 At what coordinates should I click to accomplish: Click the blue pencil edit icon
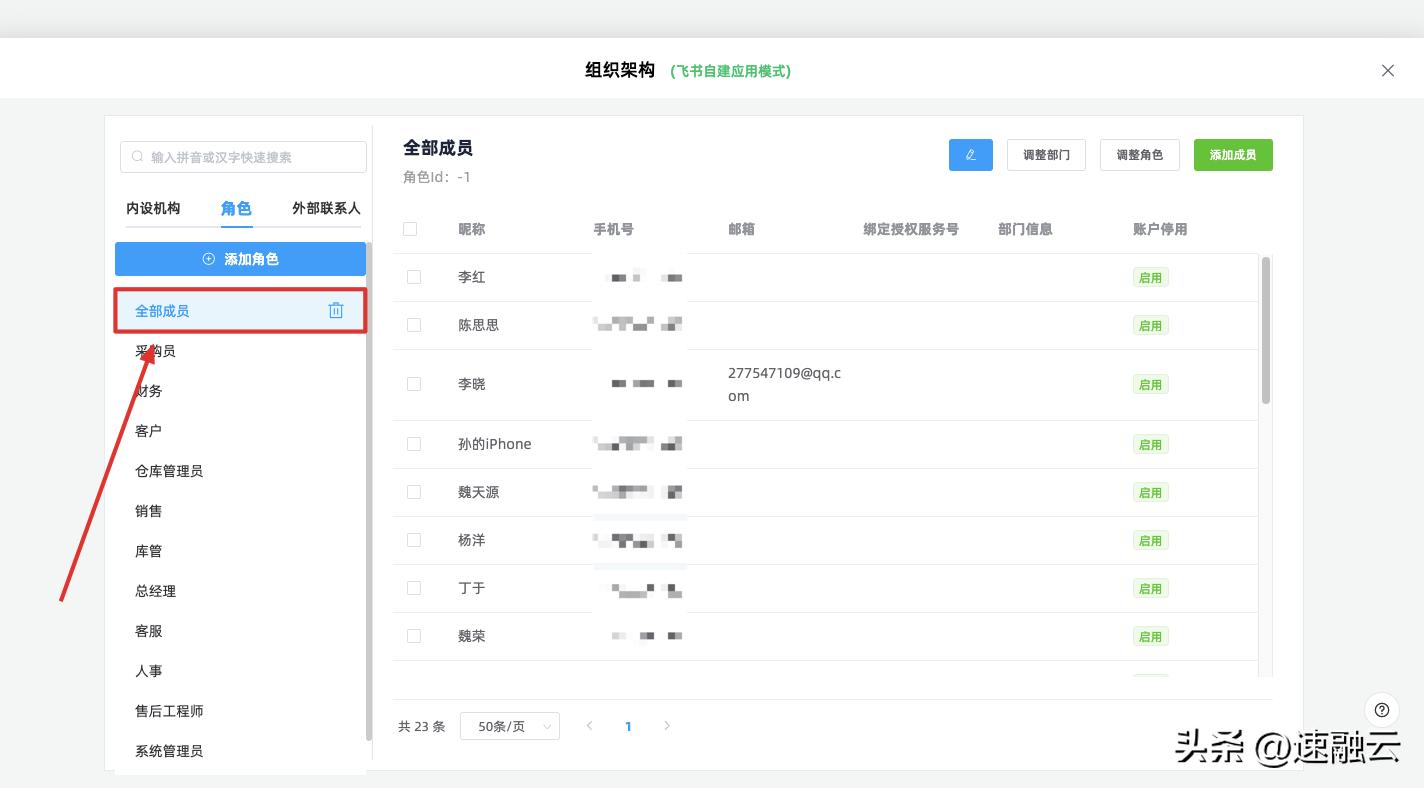click(970, 155)
